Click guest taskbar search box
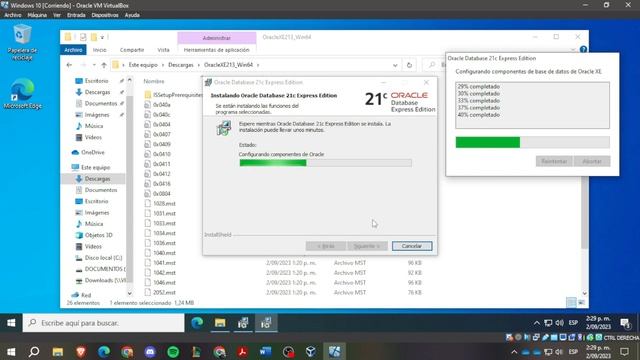Image resolution: width=640 pixels, height=360 pixels. coord(103,323)
